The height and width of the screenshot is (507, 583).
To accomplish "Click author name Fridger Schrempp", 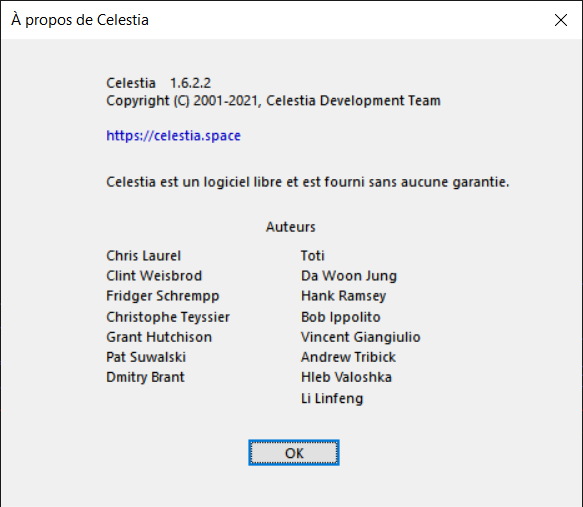I will [x=163, y=296].
